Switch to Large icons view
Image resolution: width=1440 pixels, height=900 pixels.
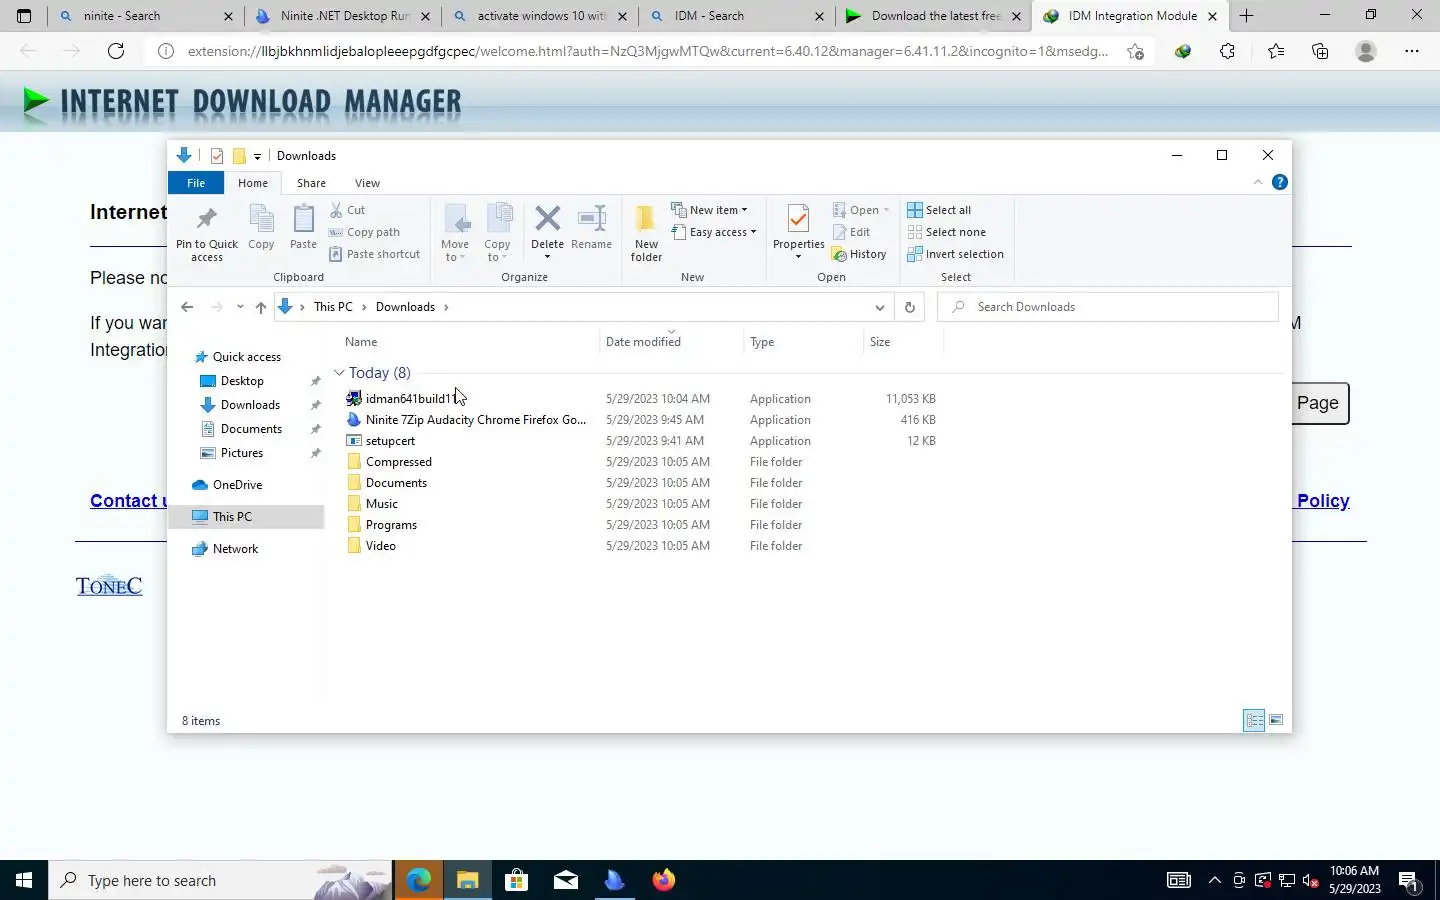[1276, 720]
